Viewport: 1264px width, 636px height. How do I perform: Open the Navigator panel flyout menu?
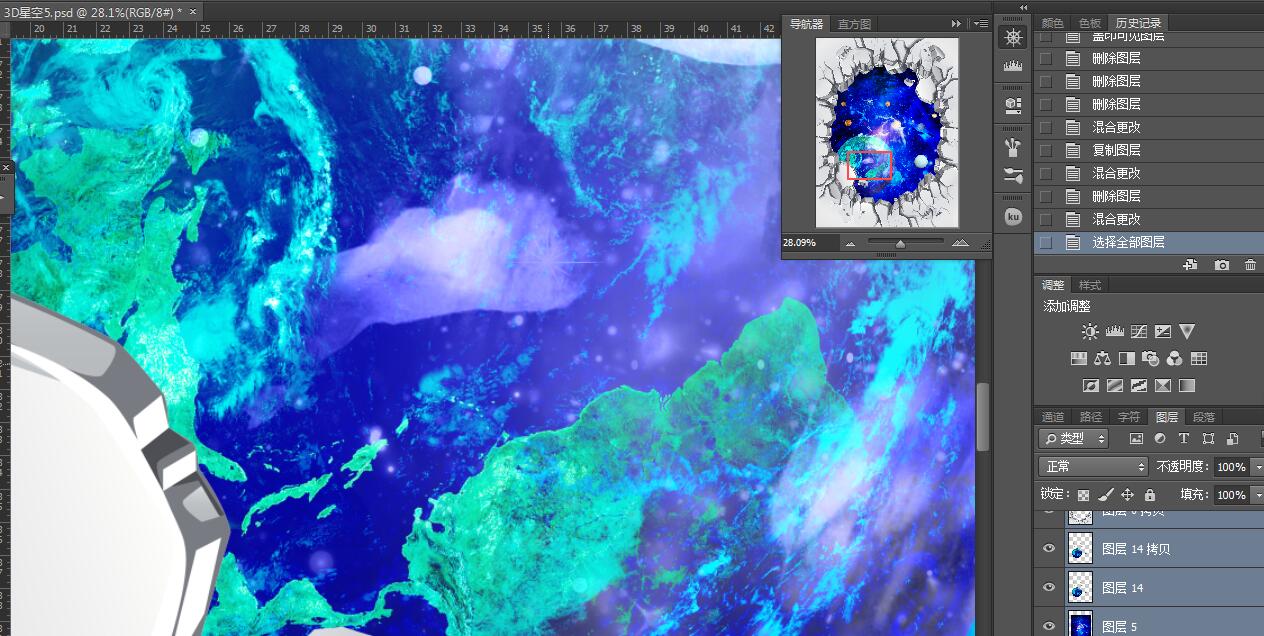coord(981,23)
